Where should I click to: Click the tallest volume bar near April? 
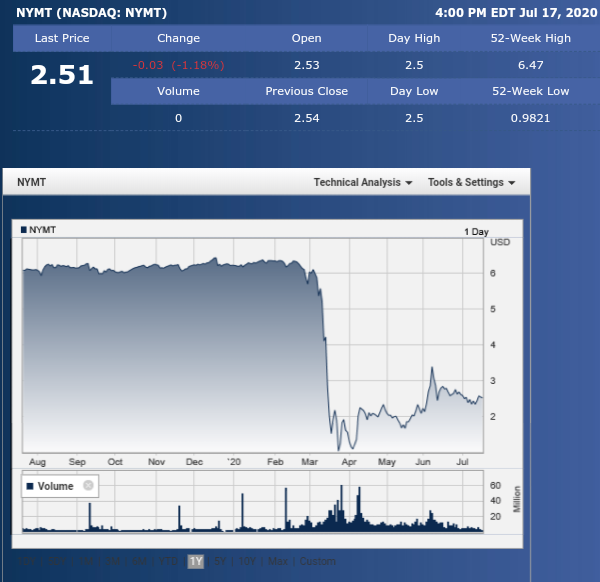point(341,508)
